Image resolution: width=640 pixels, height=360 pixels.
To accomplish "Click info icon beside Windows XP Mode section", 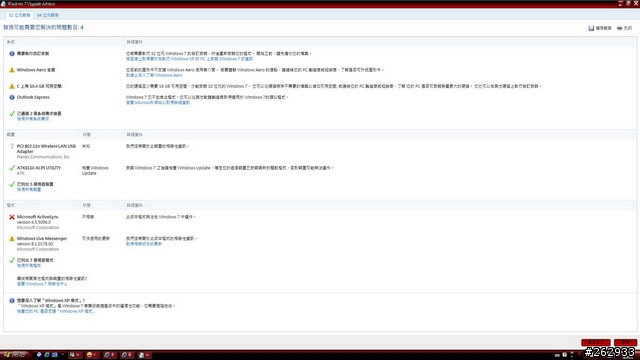I will pyautogui.click(x=12, y=300).
